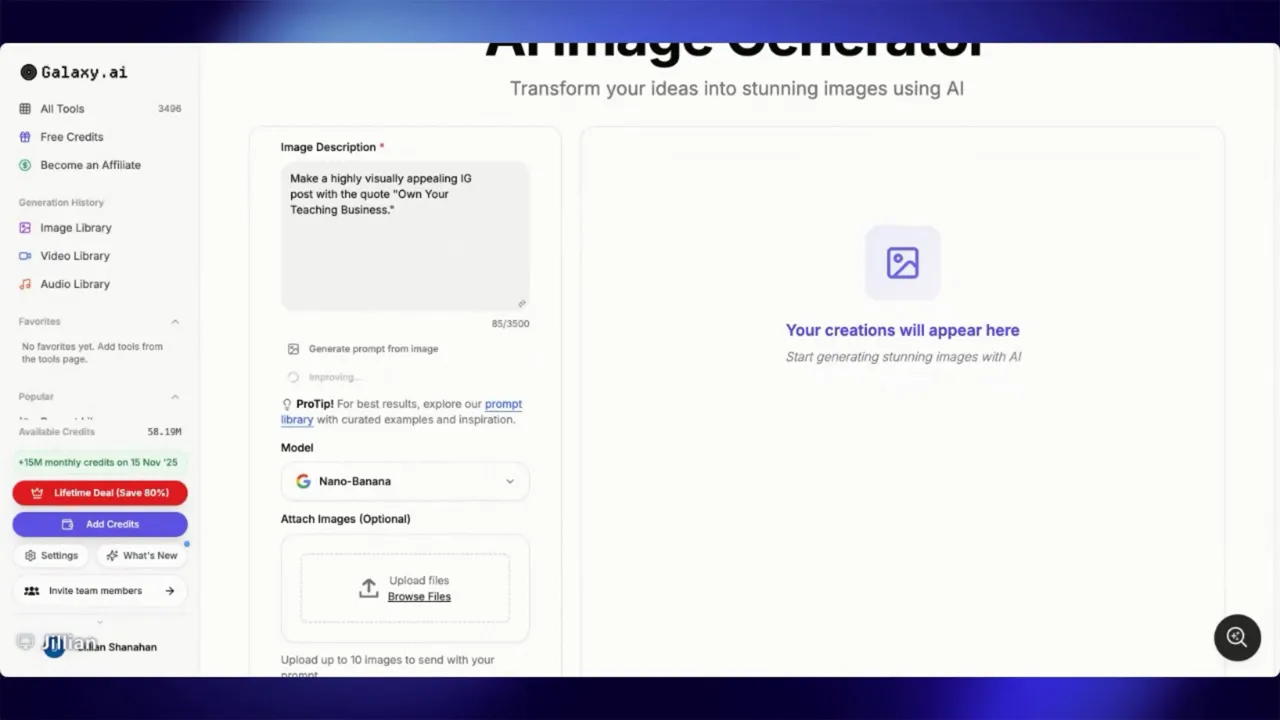This screenshot has width=1280, height=720.
Task: Click the magnifier zoom icon bottom right
Action: point(1237,637)
